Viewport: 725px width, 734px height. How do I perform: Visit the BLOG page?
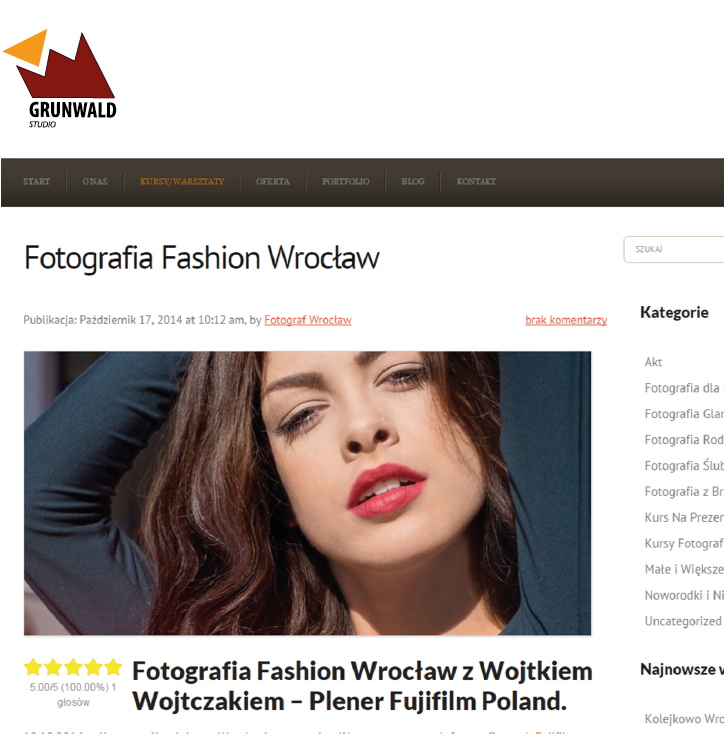413,182
